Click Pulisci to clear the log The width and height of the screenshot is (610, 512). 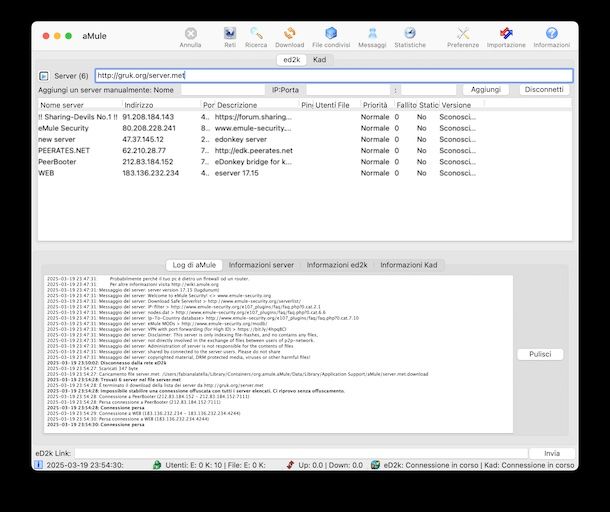click(540, 354)
